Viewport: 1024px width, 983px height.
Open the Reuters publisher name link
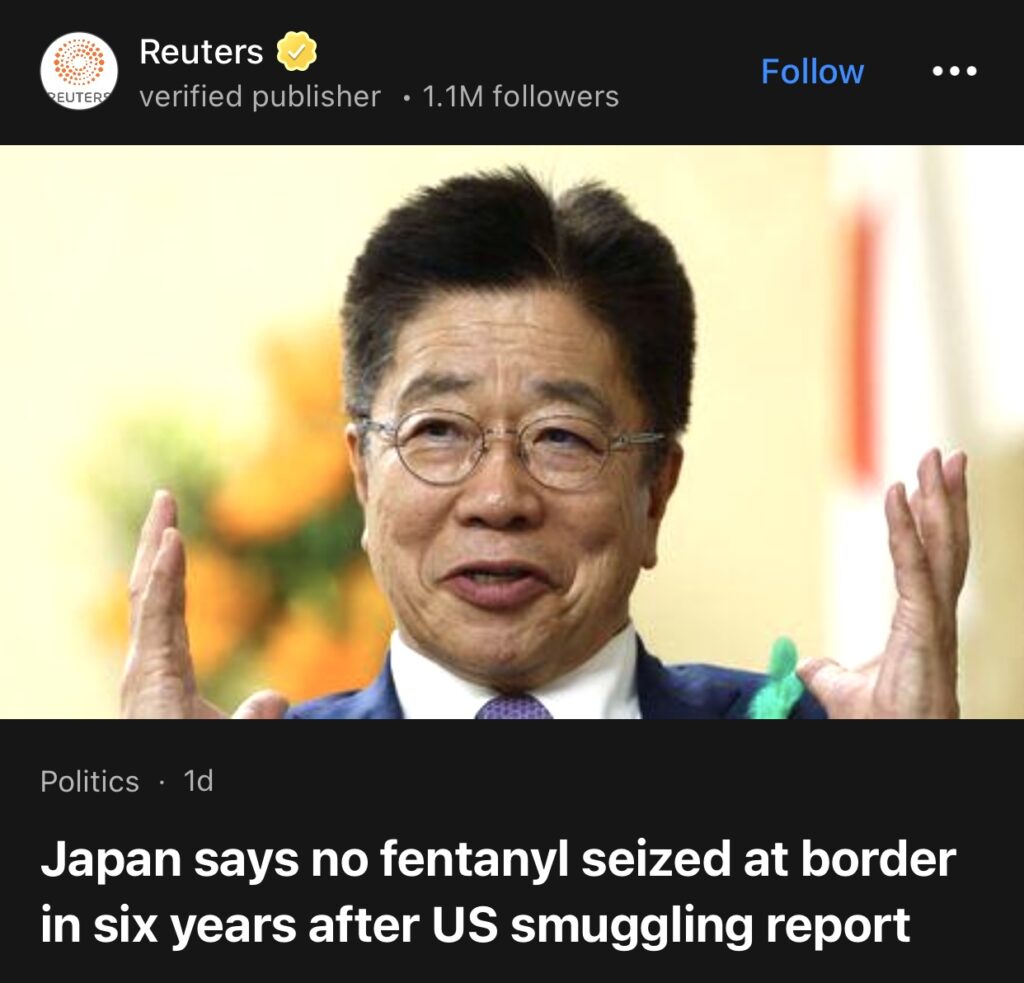click(x=201, y=51)
